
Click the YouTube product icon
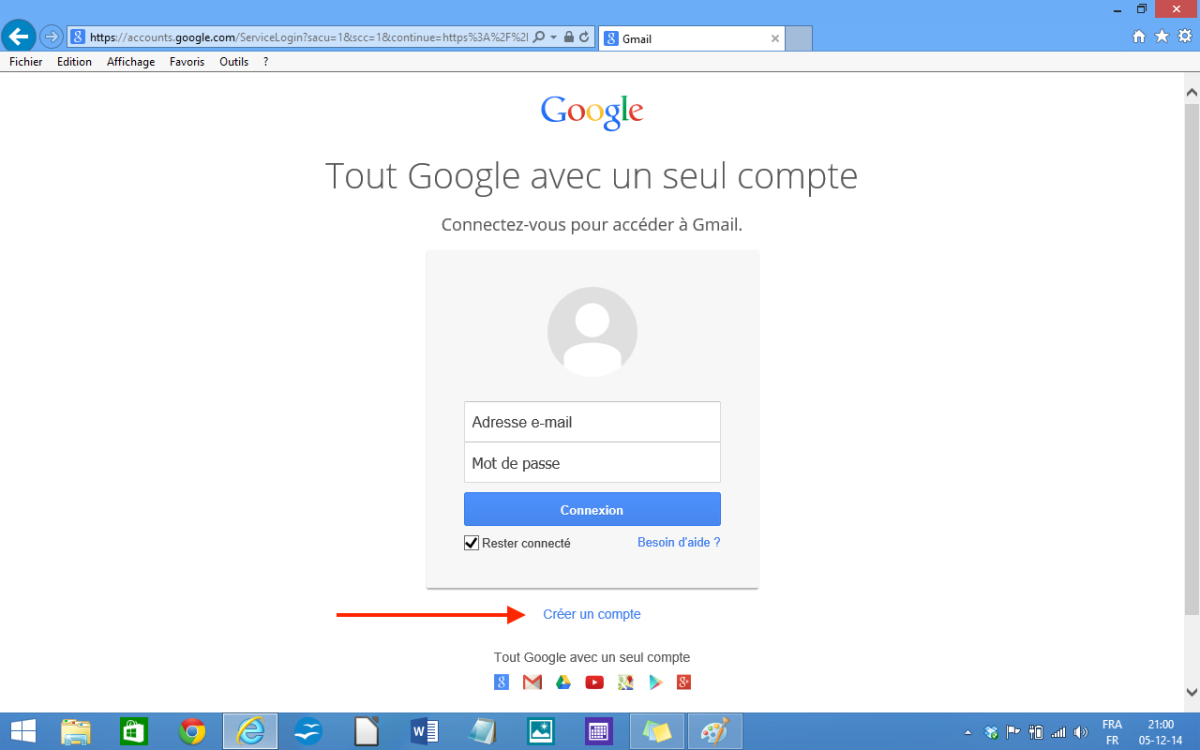[x=595, y=682]
